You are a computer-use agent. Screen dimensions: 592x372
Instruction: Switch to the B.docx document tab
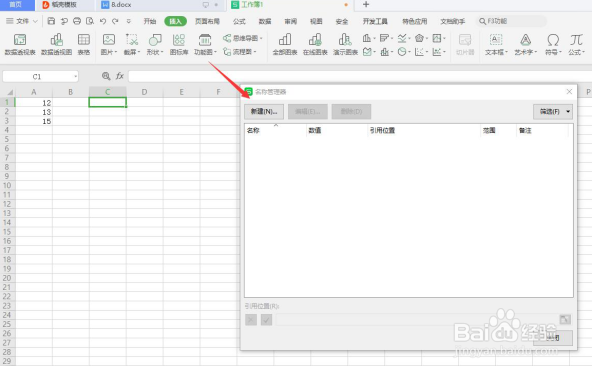pyautogui.click(x=161, y=5)
